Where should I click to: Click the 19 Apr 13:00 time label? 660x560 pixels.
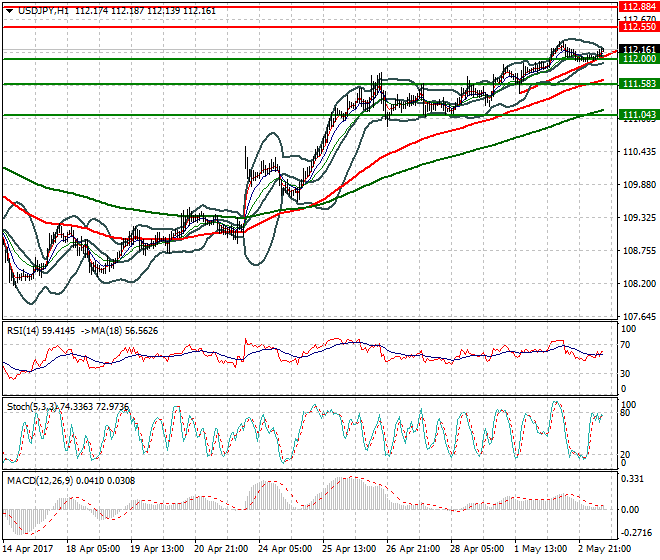coord(157,549)
